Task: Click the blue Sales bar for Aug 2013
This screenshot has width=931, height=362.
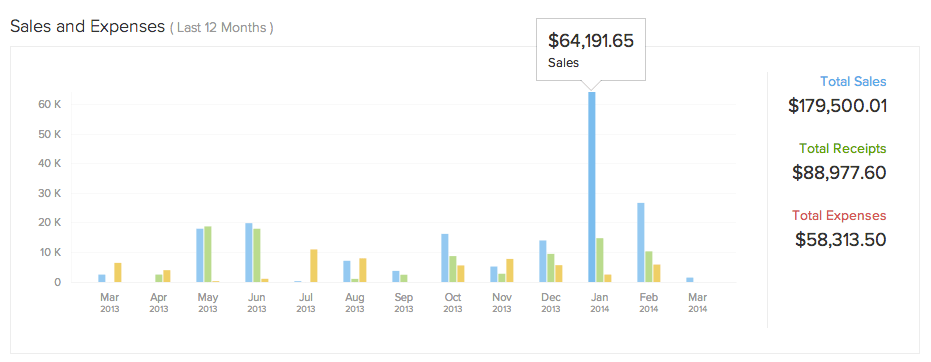Action: 347,272
